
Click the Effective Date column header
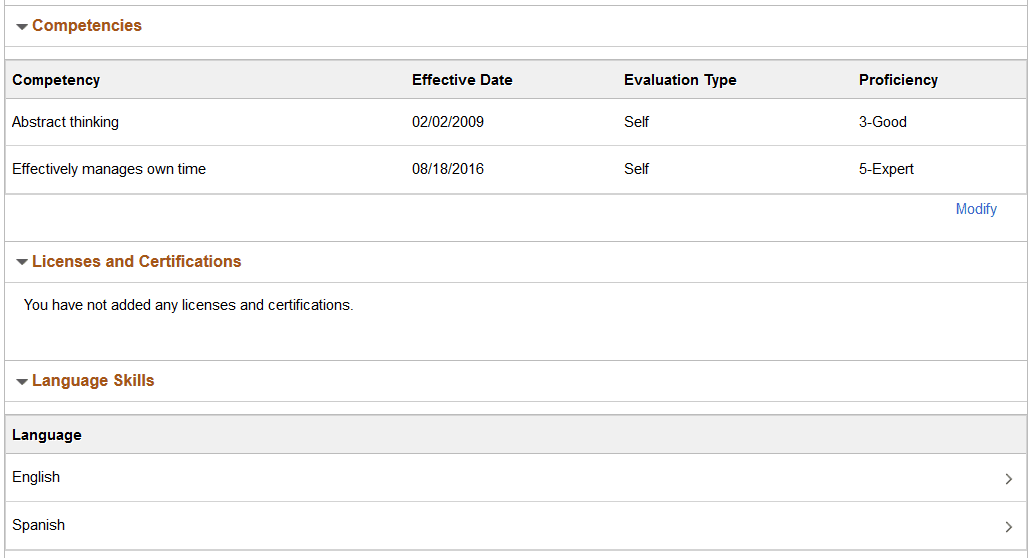point(462,80)
